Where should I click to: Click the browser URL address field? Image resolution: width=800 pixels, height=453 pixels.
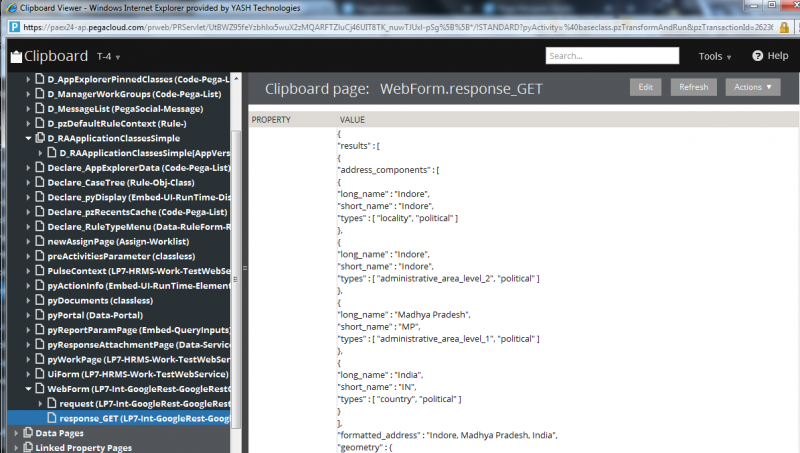[x=398, y=27]
